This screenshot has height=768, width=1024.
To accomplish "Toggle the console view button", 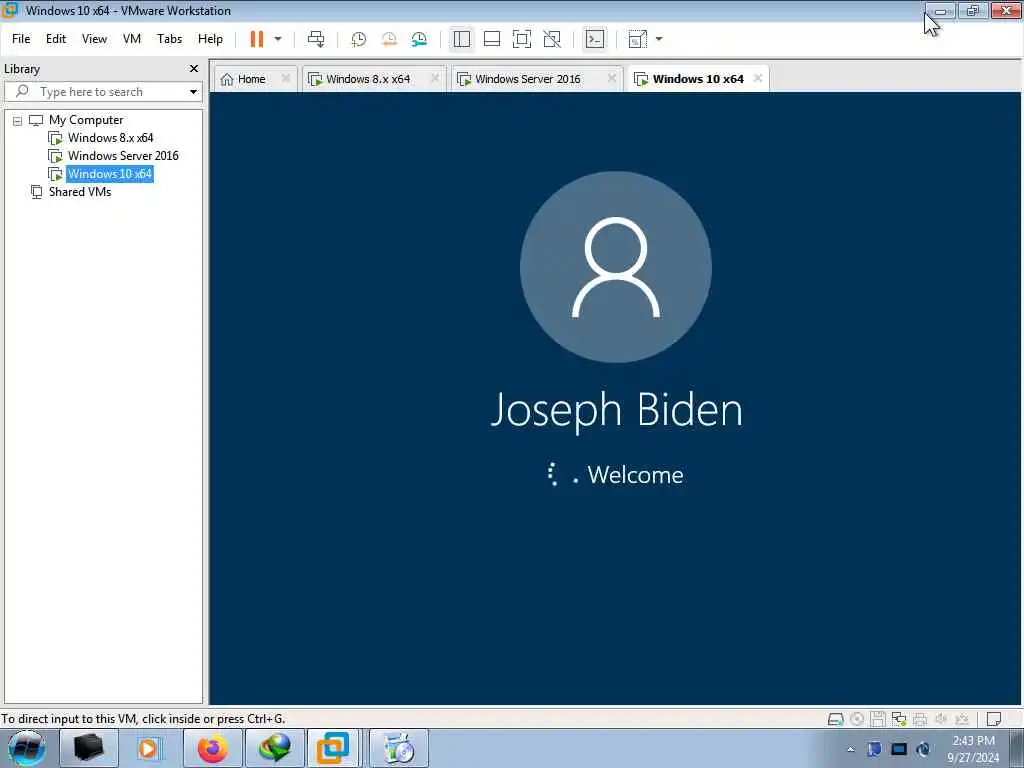I will [595, 39].
